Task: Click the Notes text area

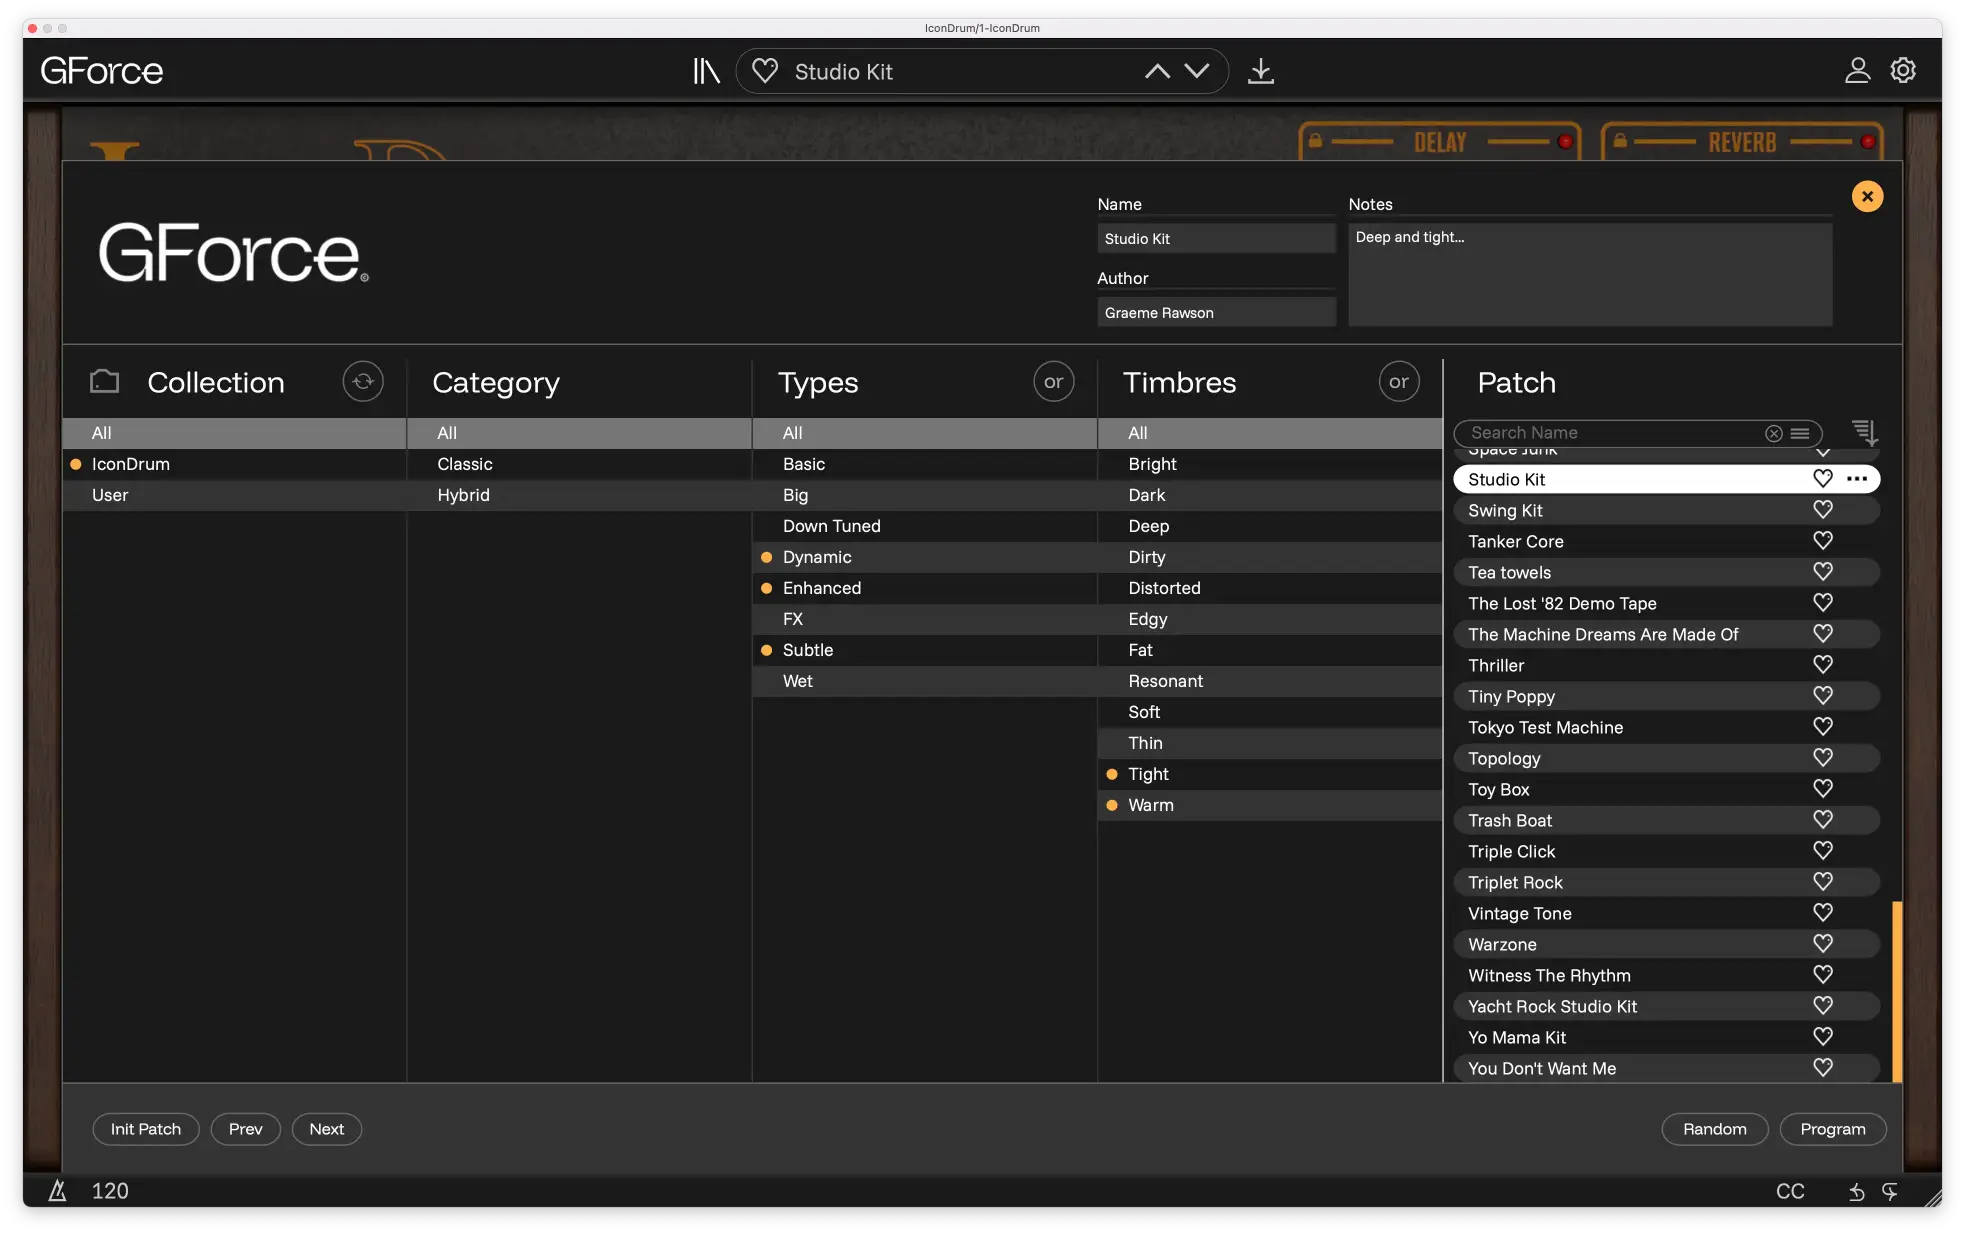Action: click(1590, 274)
